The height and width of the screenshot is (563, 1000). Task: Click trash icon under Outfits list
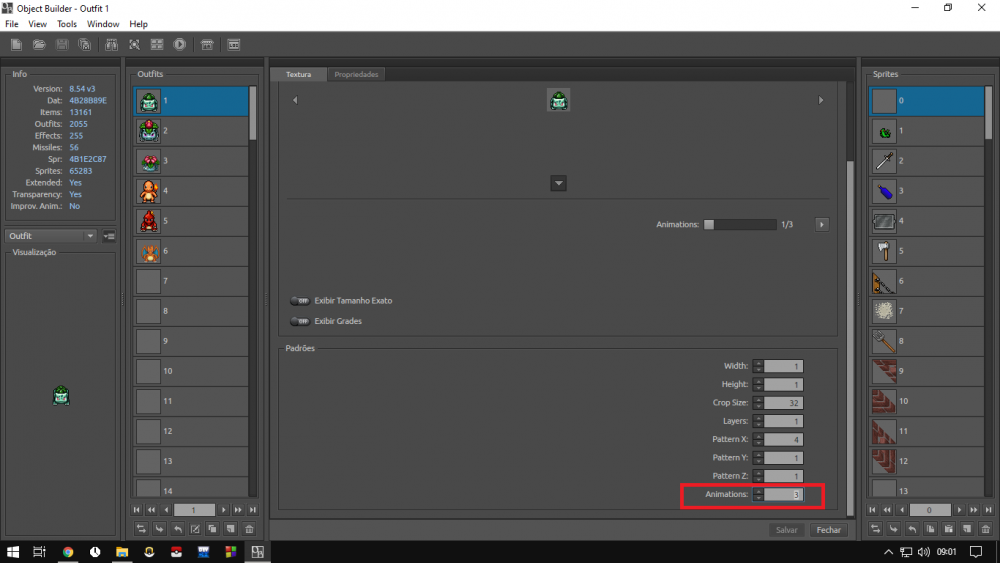[x=249, y=529]
